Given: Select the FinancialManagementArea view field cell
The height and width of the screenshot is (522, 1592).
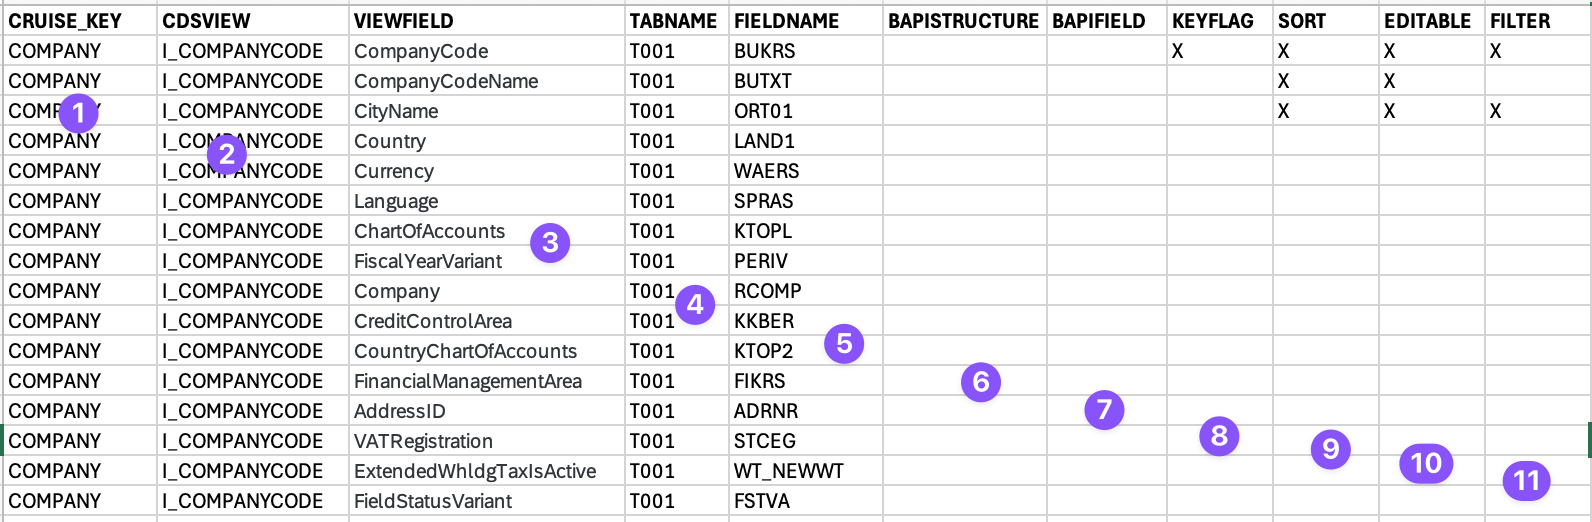Looking at the screenshot, I should [487, 381].
